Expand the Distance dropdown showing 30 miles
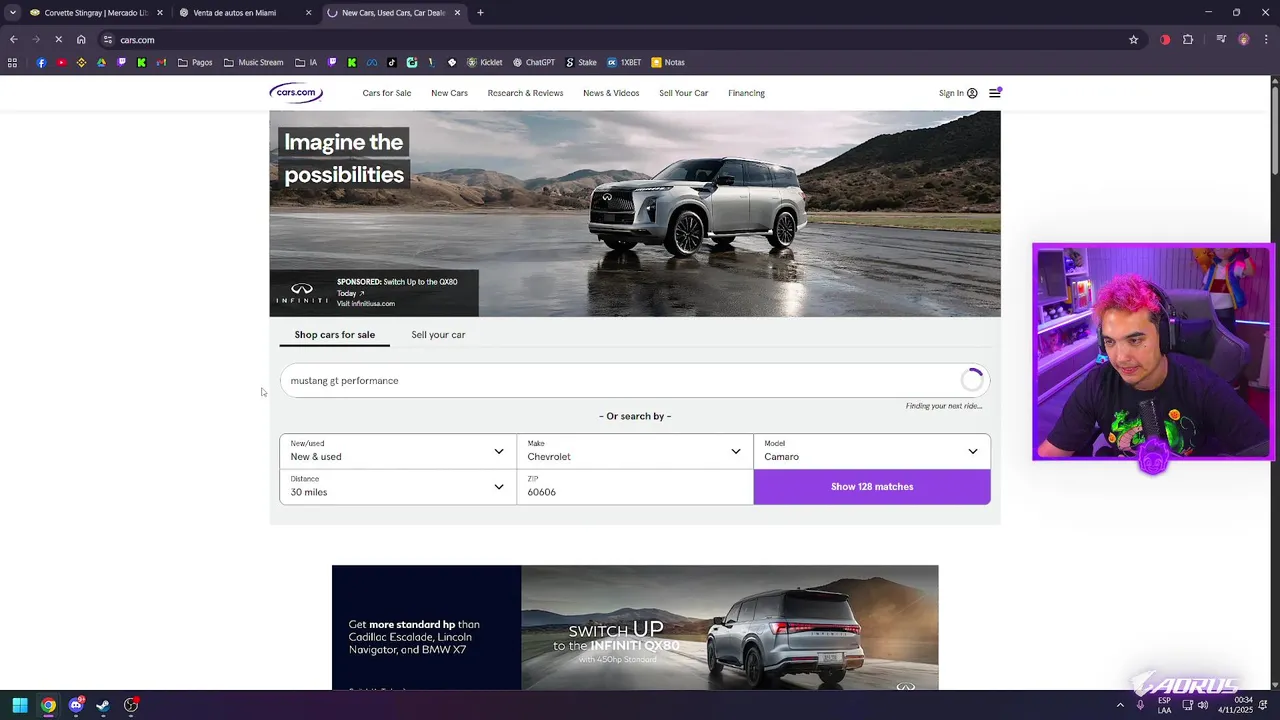 click(398, 486)
